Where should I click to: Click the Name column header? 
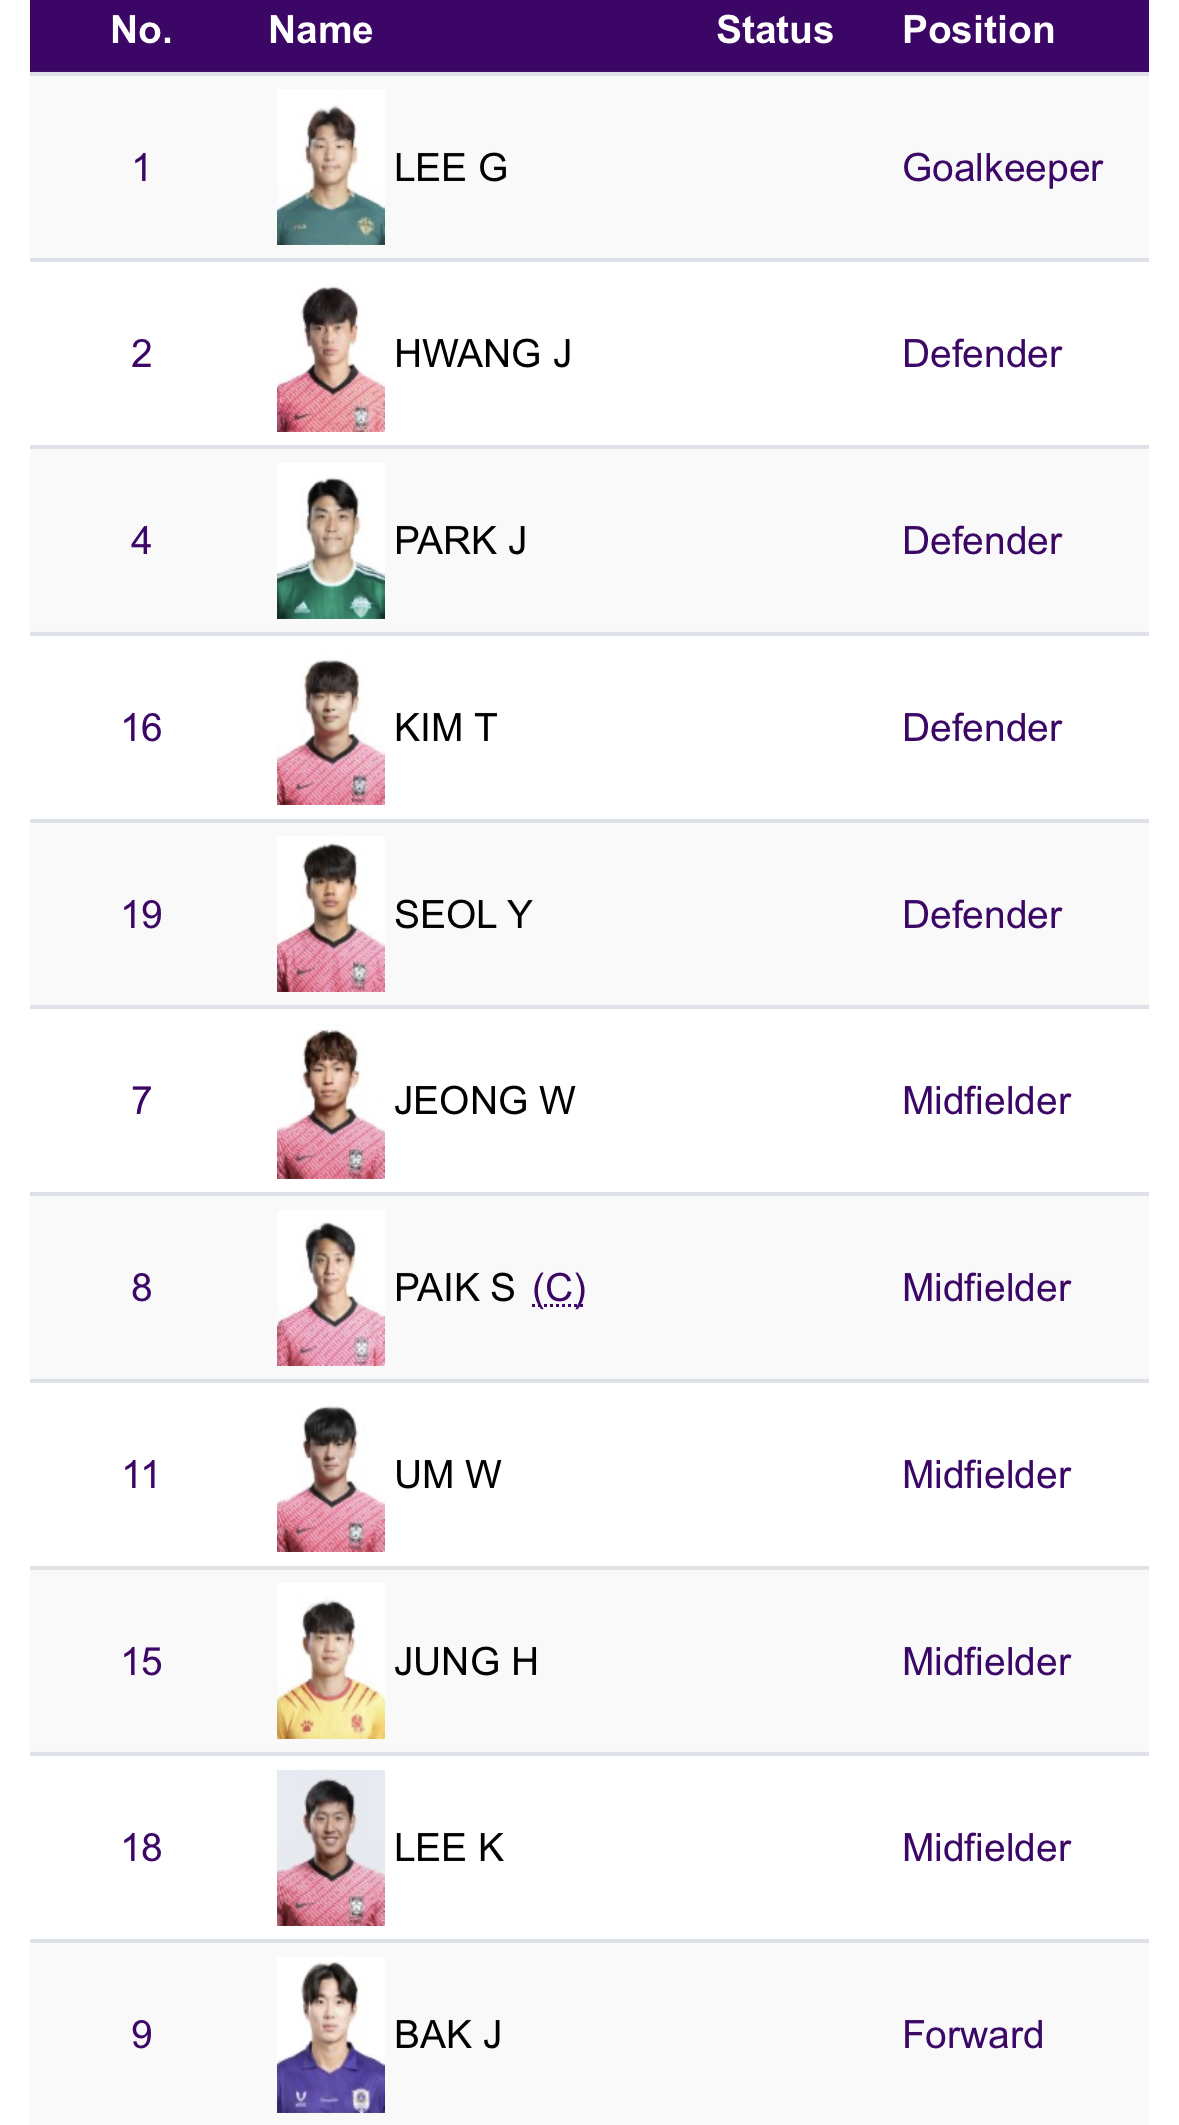(x=320, y=31)
